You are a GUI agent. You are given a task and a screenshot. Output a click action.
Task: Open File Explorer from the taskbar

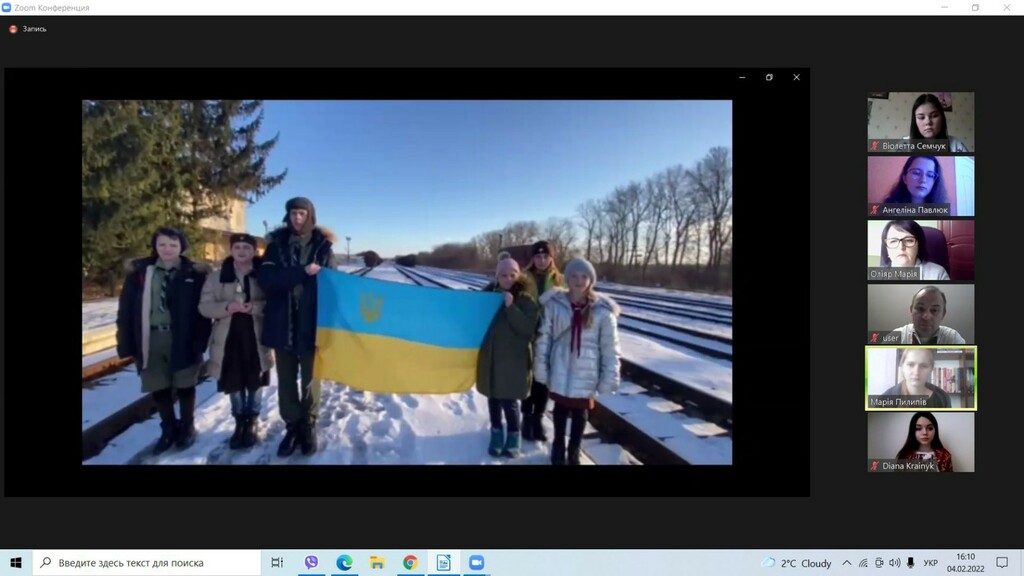click(377, 563)
